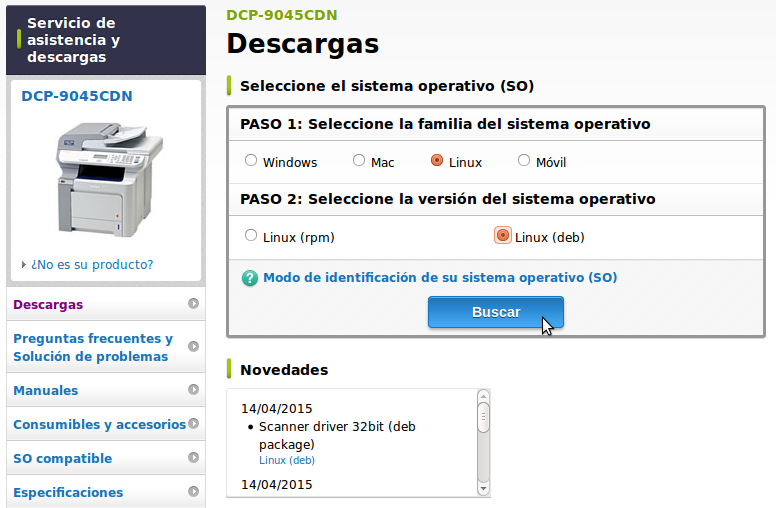Select the Windows radio button
Screen dimensions: 776x508
point(251,160)
